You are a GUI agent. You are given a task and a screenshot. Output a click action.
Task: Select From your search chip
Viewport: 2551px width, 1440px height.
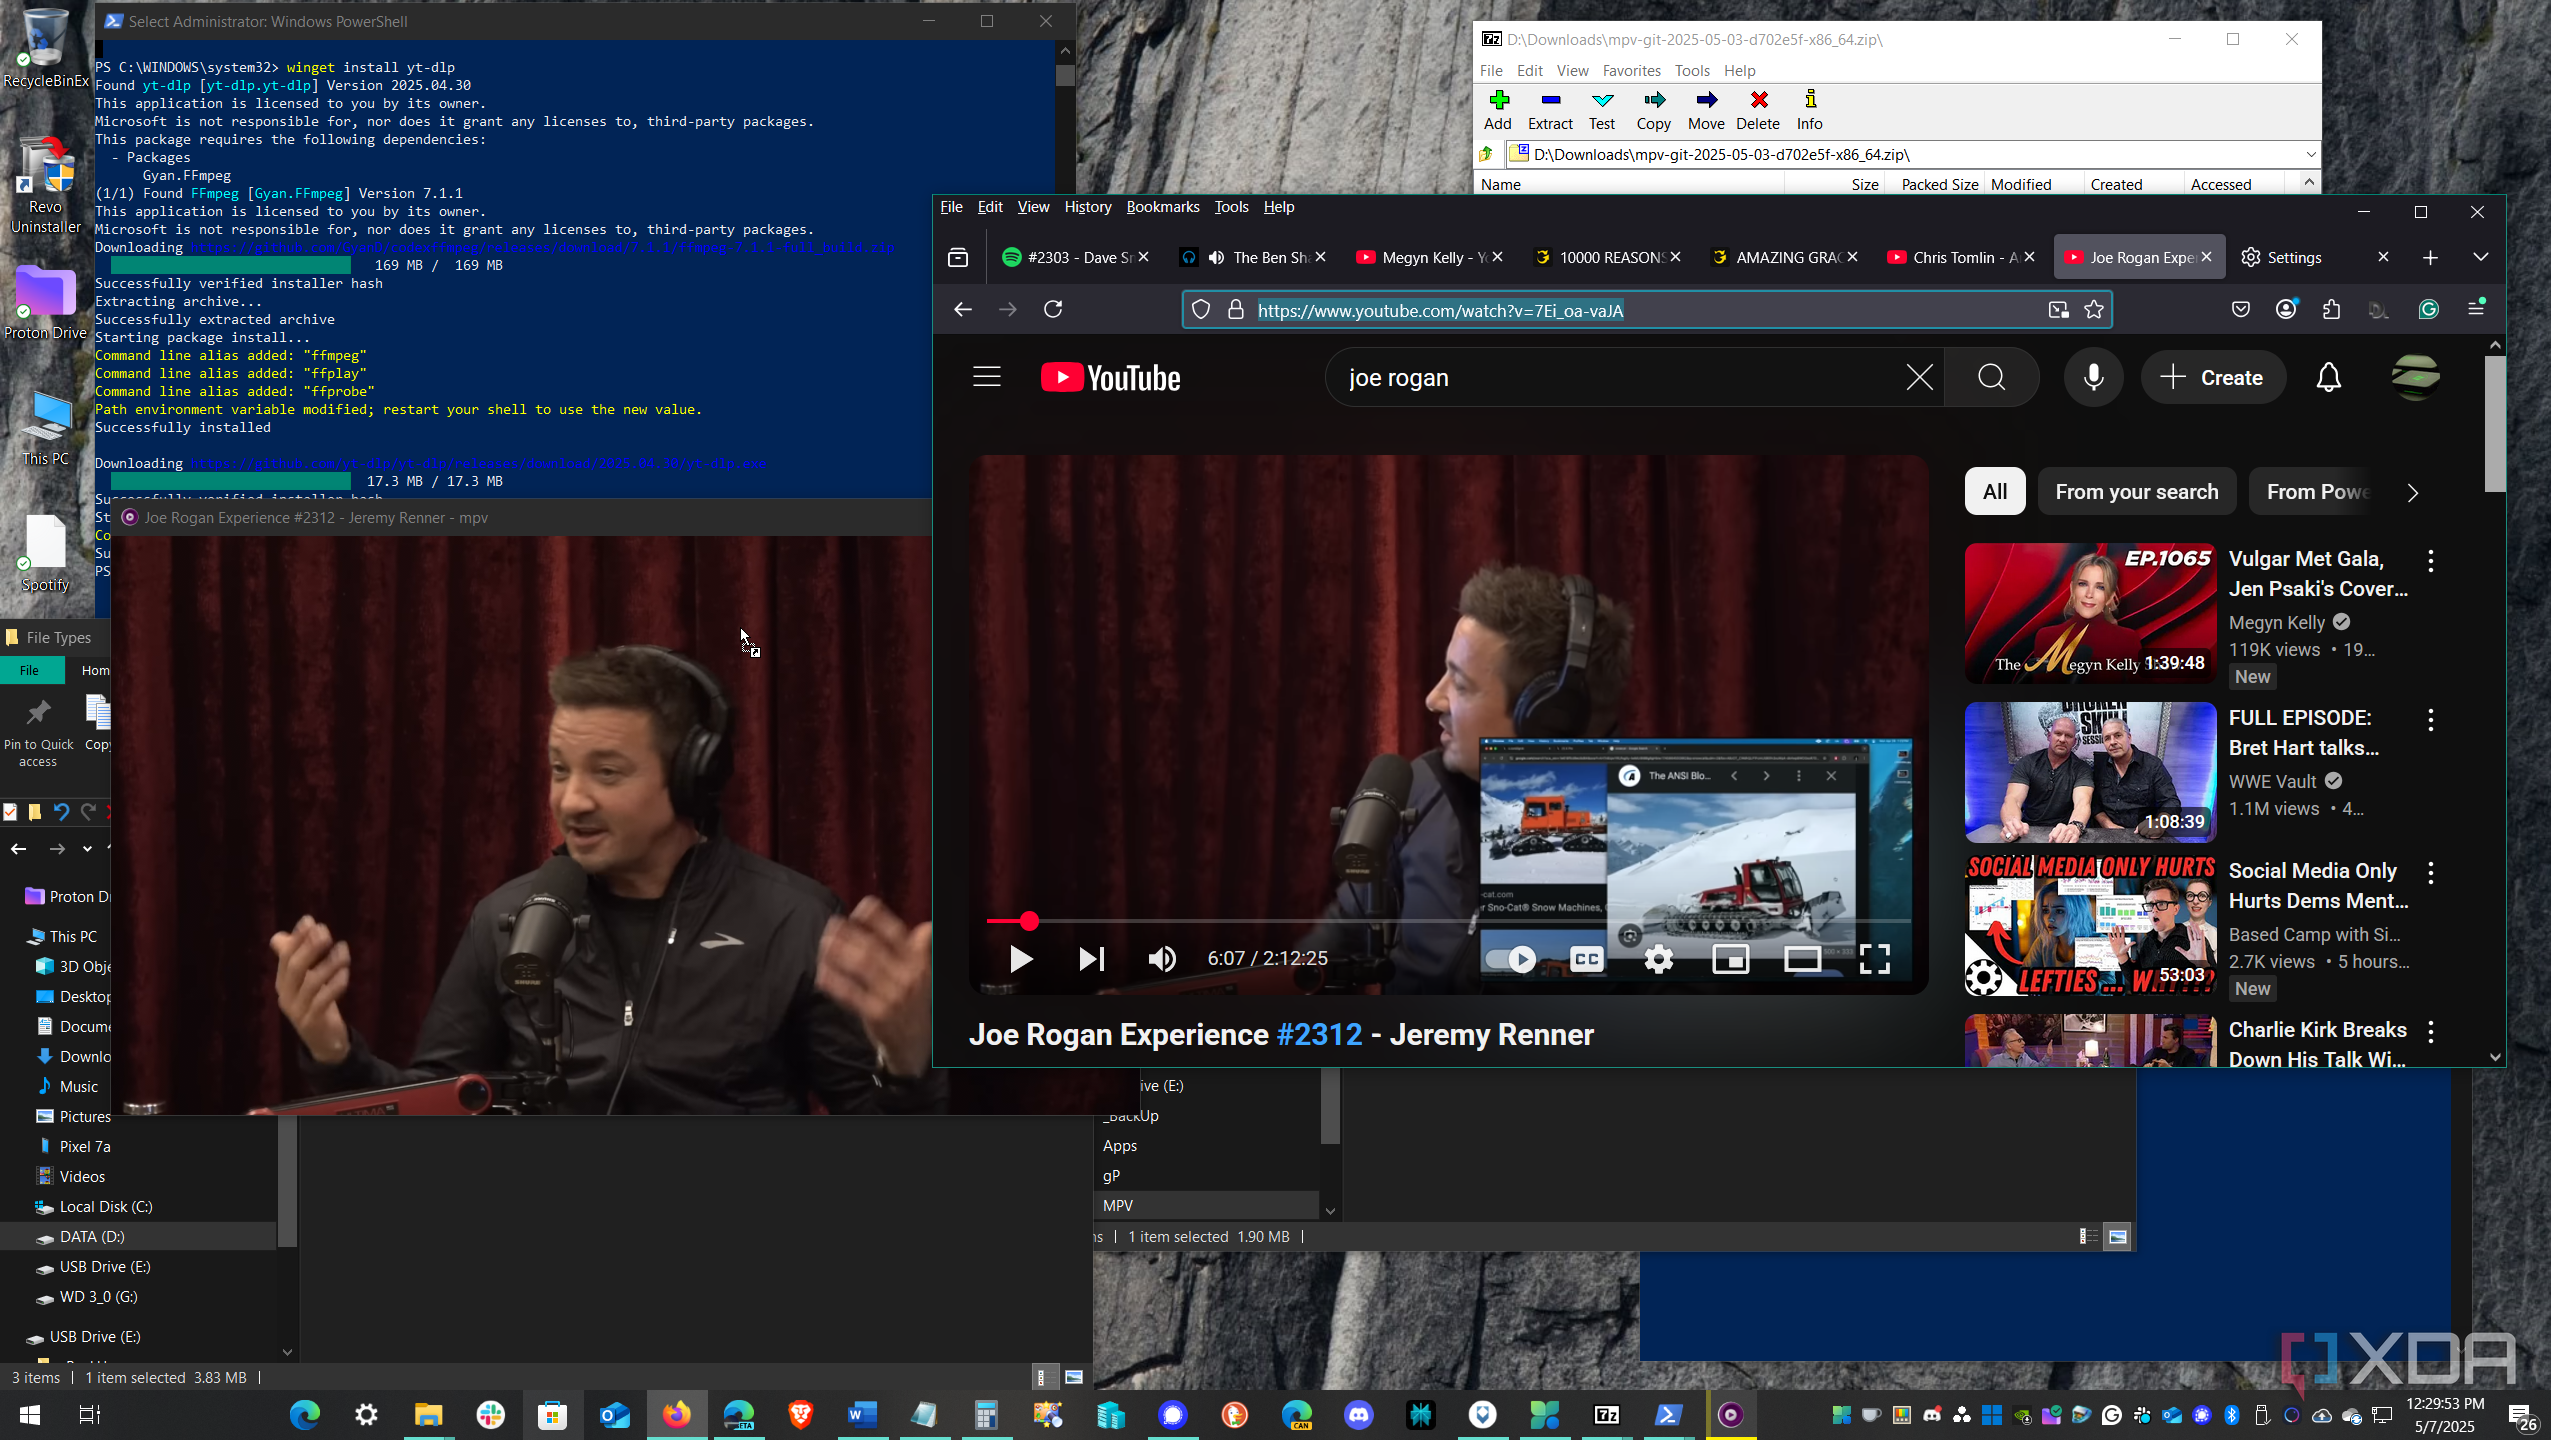pyautogui.click(x=2136, y=491)
